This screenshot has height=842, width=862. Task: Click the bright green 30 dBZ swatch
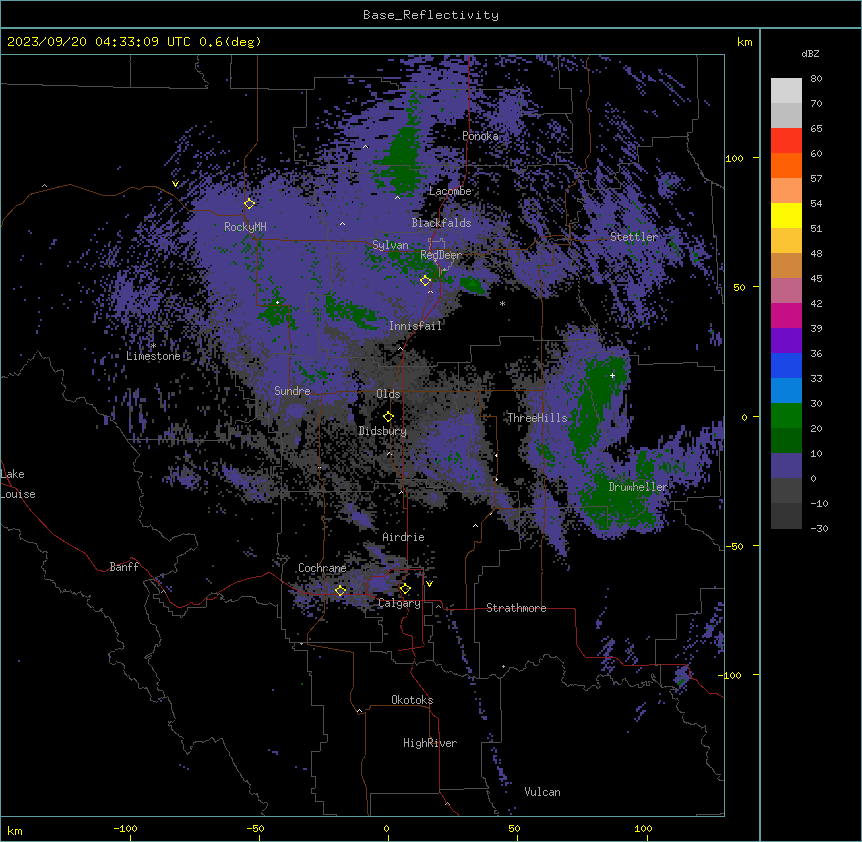pos(786,416)
